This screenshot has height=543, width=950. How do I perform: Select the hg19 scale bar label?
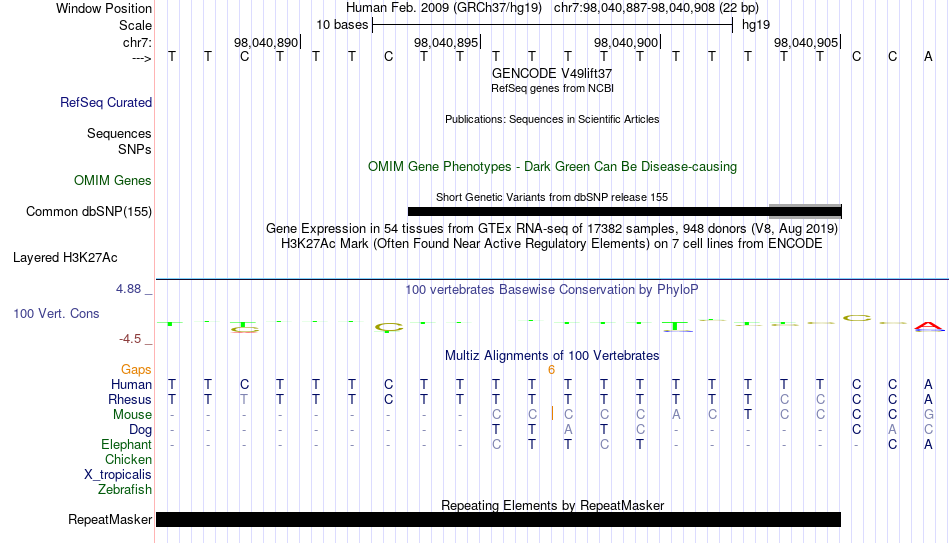point(756,25)
